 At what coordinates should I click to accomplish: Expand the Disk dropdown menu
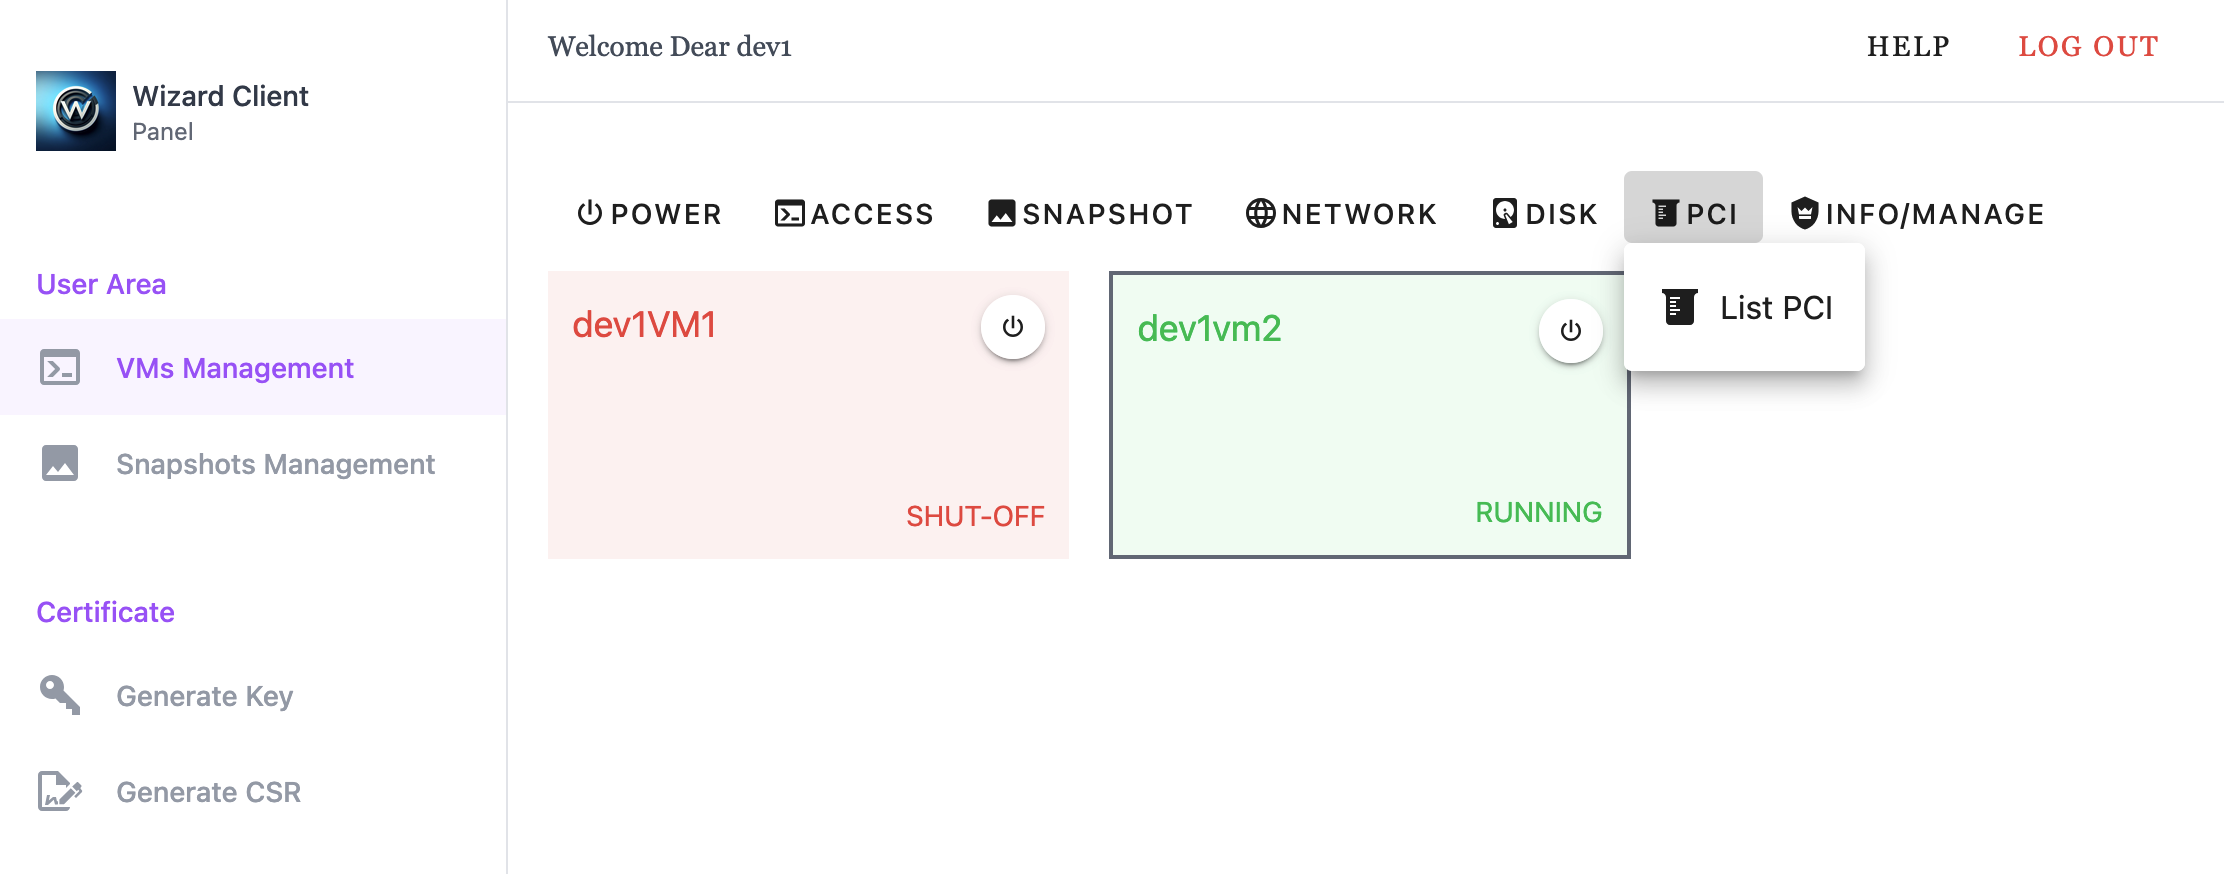(x=1544, y=214)
